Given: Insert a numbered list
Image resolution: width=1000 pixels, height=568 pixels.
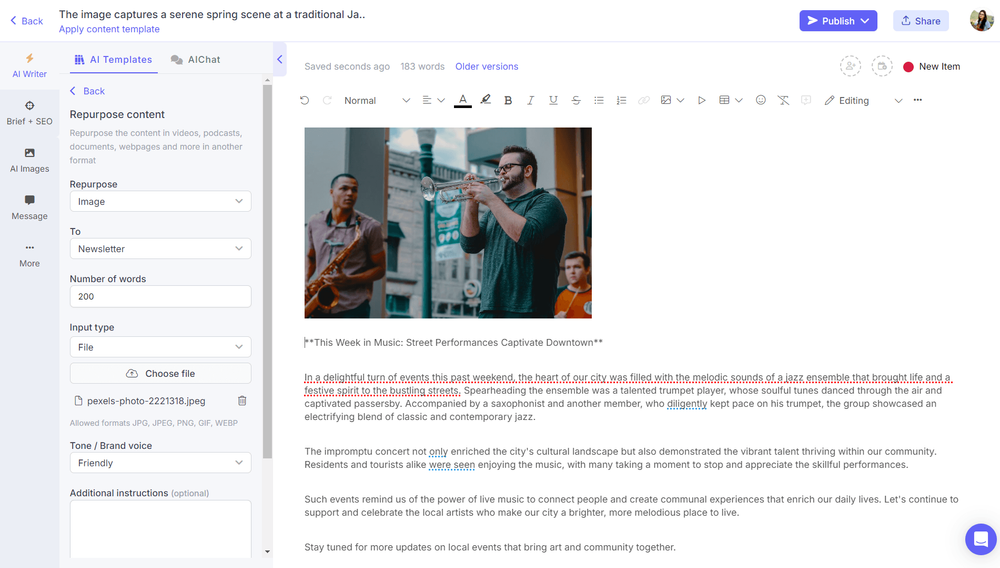Looking at the screenshot, I should 621,101.
